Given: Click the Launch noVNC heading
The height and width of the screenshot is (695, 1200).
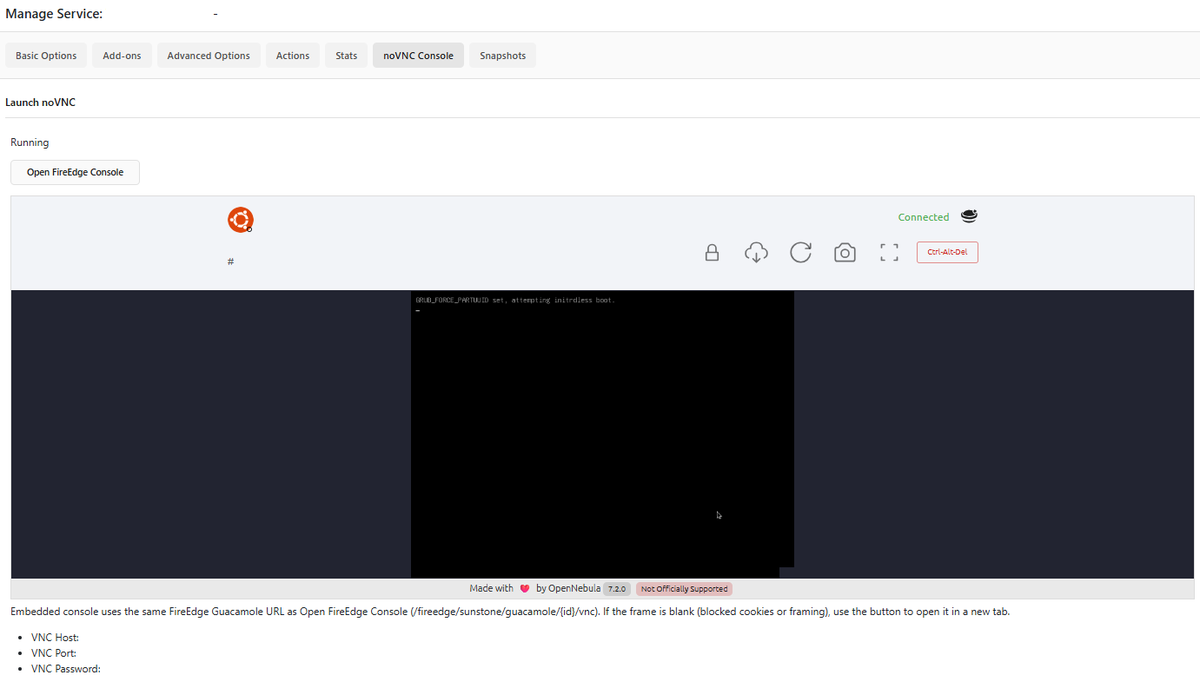Looking at the screenshot, I should click(40, 102).
